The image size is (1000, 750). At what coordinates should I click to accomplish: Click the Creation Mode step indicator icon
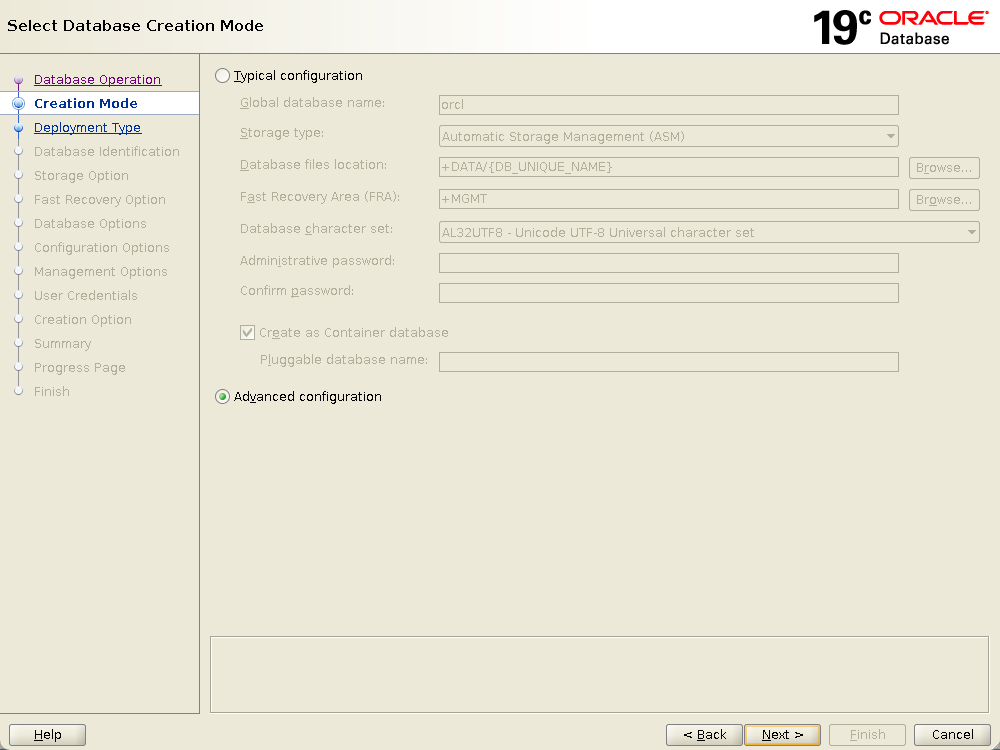[18, 103]
